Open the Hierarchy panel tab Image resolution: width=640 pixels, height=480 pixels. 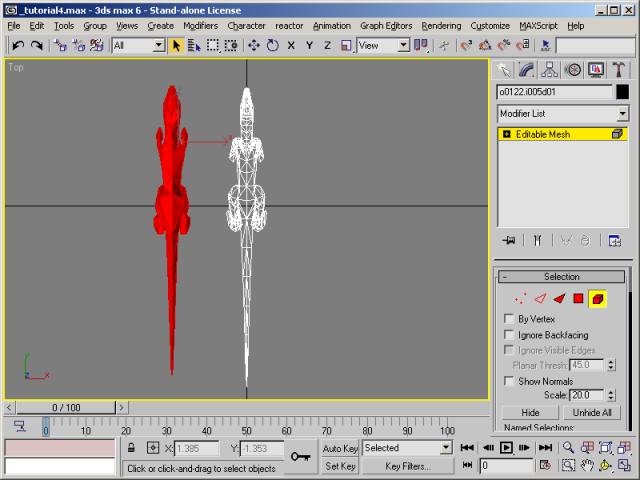pyautogui.click(x=549, y=69)
